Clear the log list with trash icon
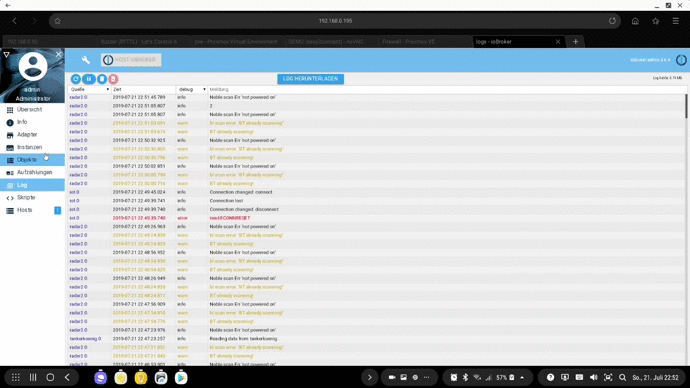The width and height of the screenshot is (690, 388). coord(102,79)
